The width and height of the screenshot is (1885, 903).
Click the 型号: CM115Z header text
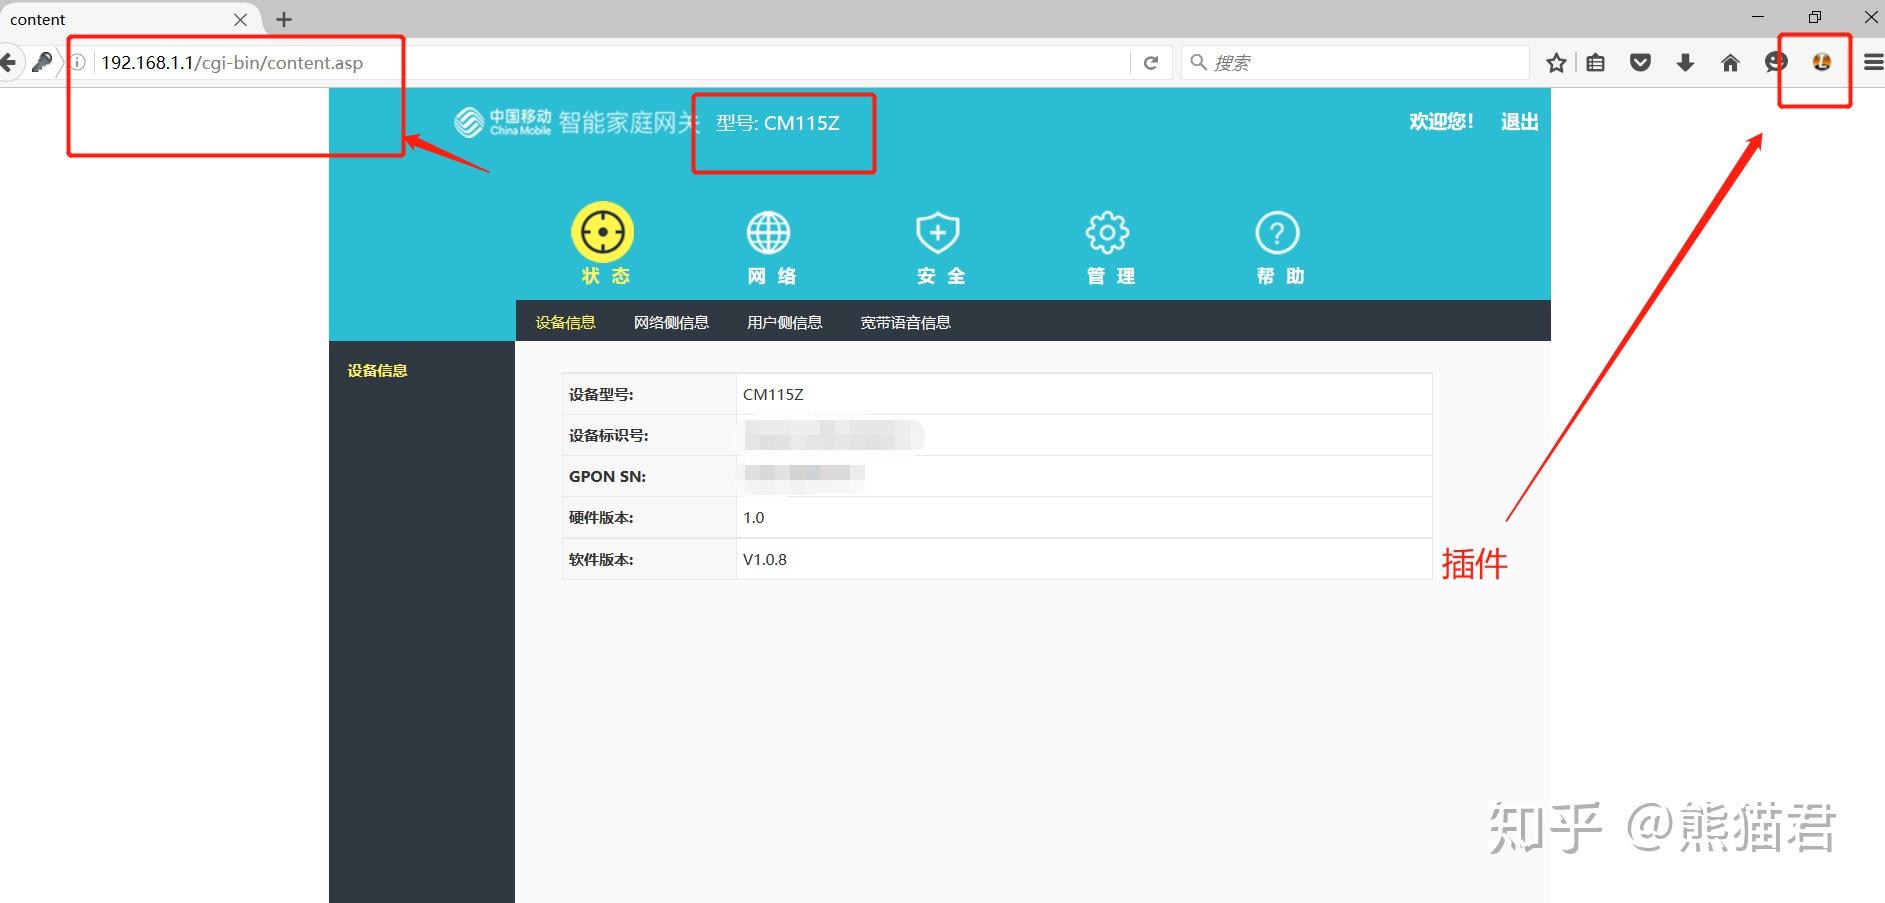tap(777, 123)
